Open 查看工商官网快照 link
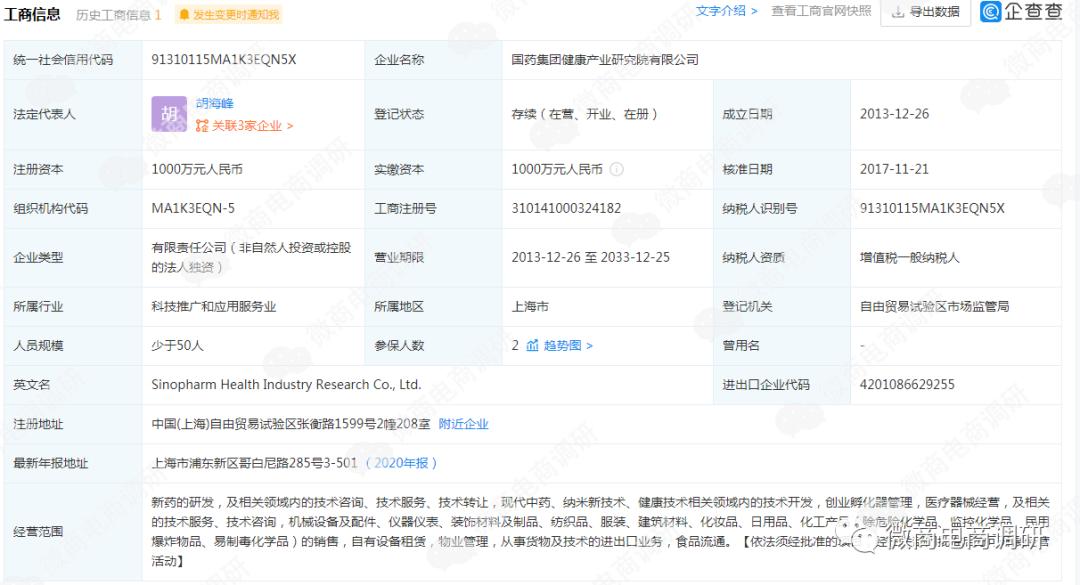Image resolution: width=1080 pixels, height=585 pixels. [x=821, y=11]
